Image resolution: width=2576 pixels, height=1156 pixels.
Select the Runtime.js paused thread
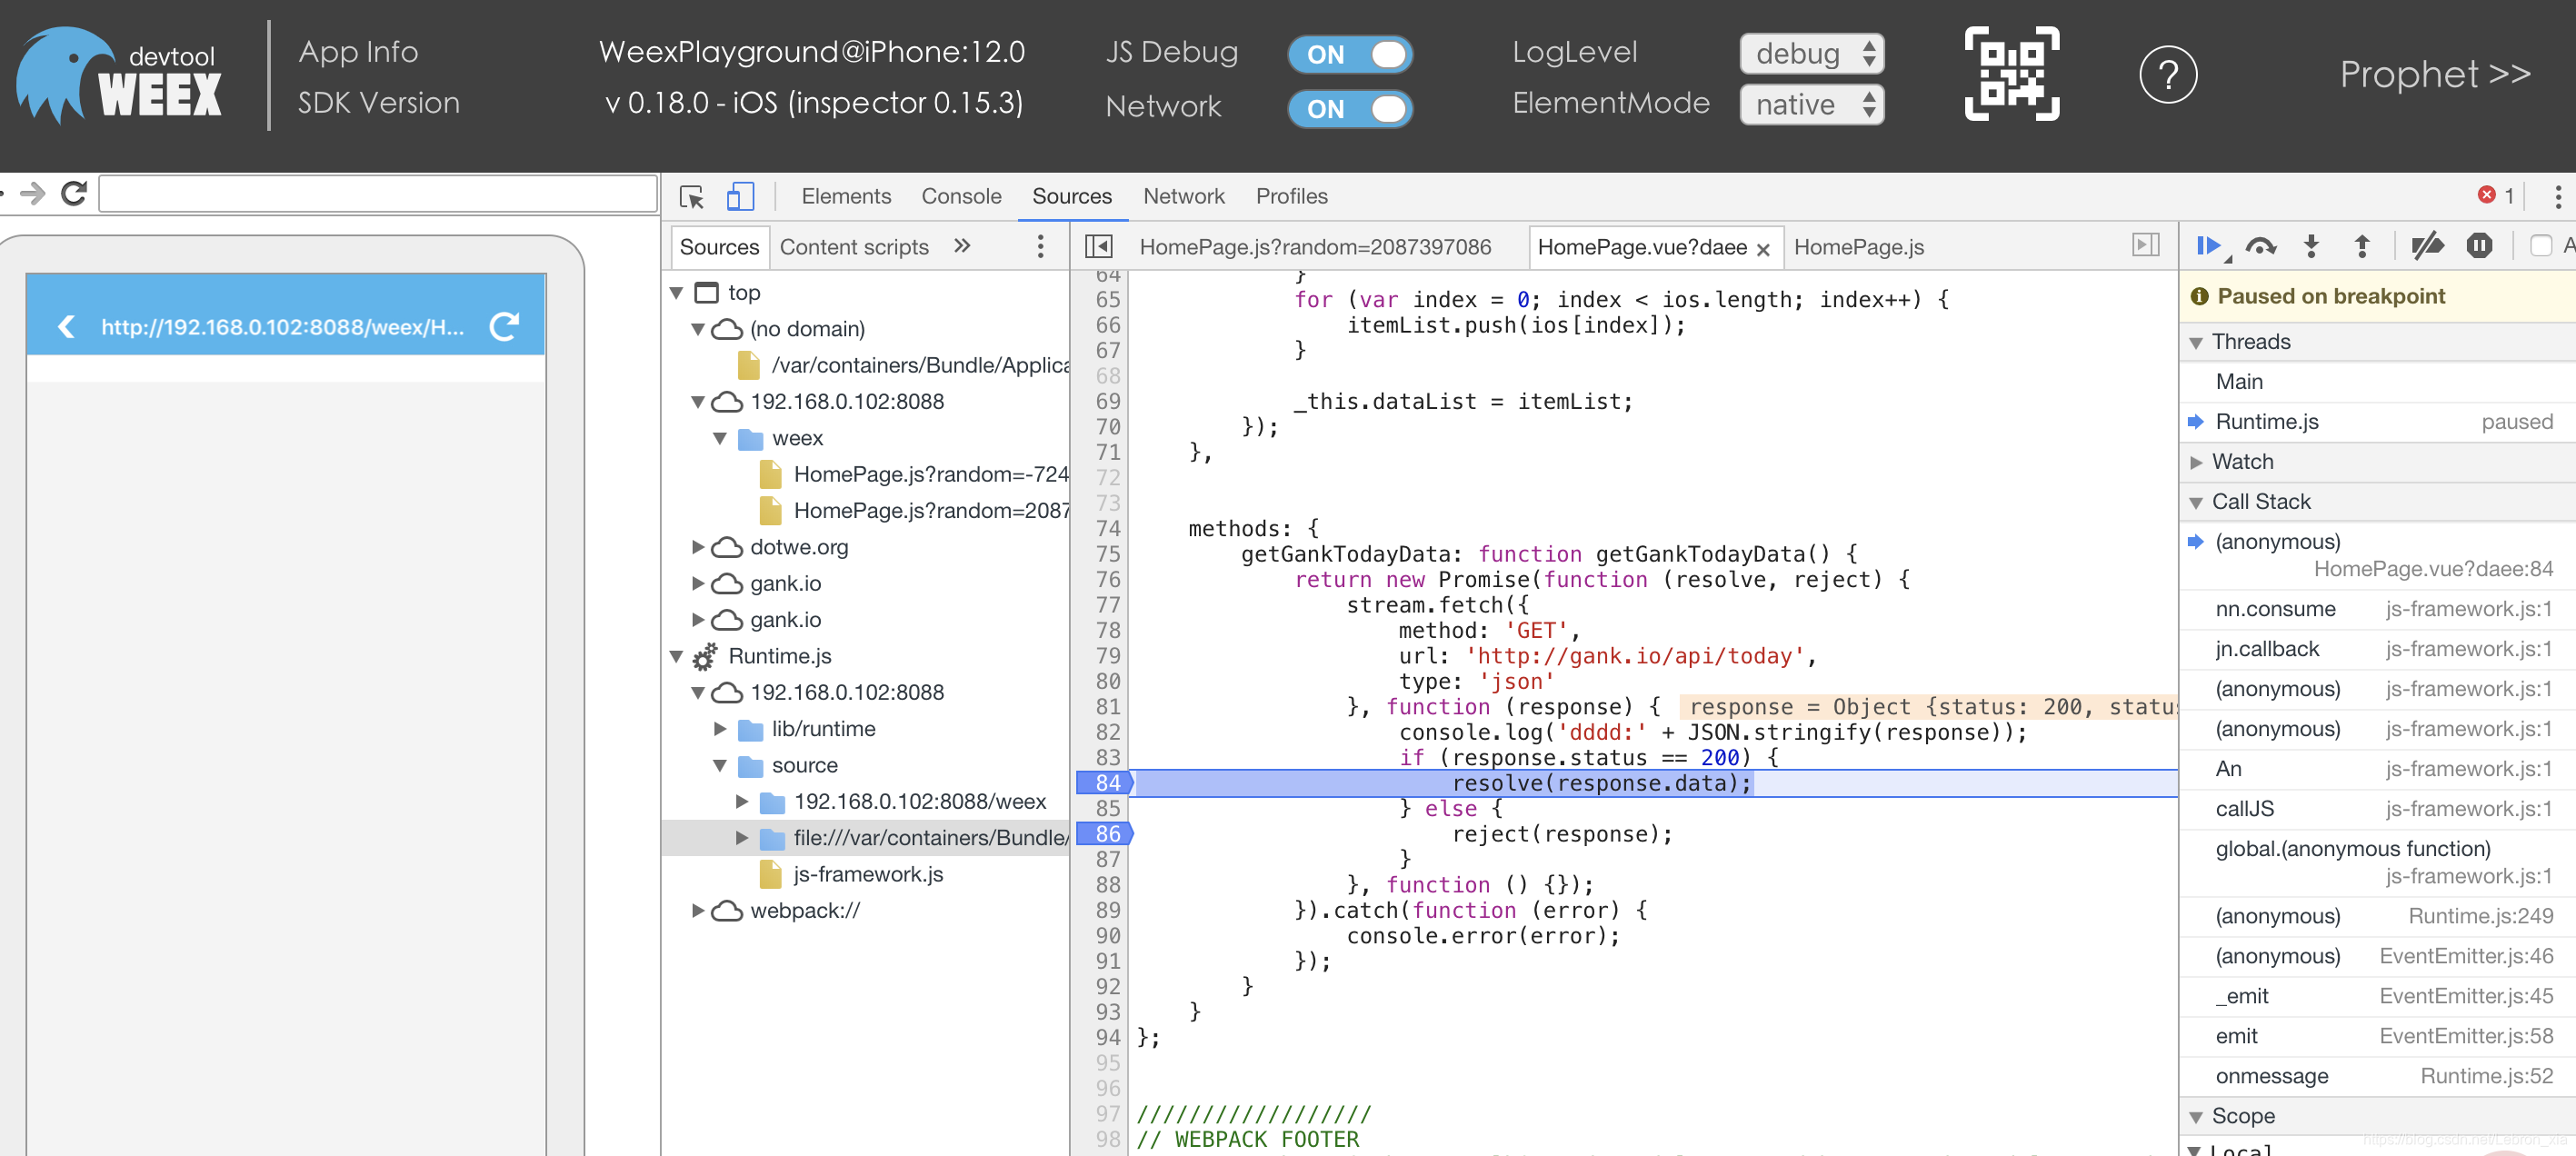pyautogui.click(x=2376, y=422)
